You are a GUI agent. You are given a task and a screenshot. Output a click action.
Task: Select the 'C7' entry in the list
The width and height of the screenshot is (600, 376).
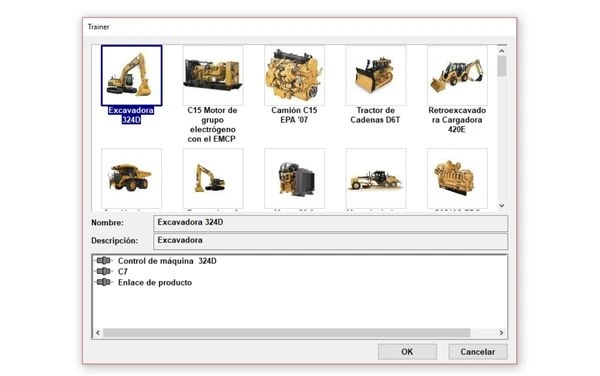click(122, 272)
